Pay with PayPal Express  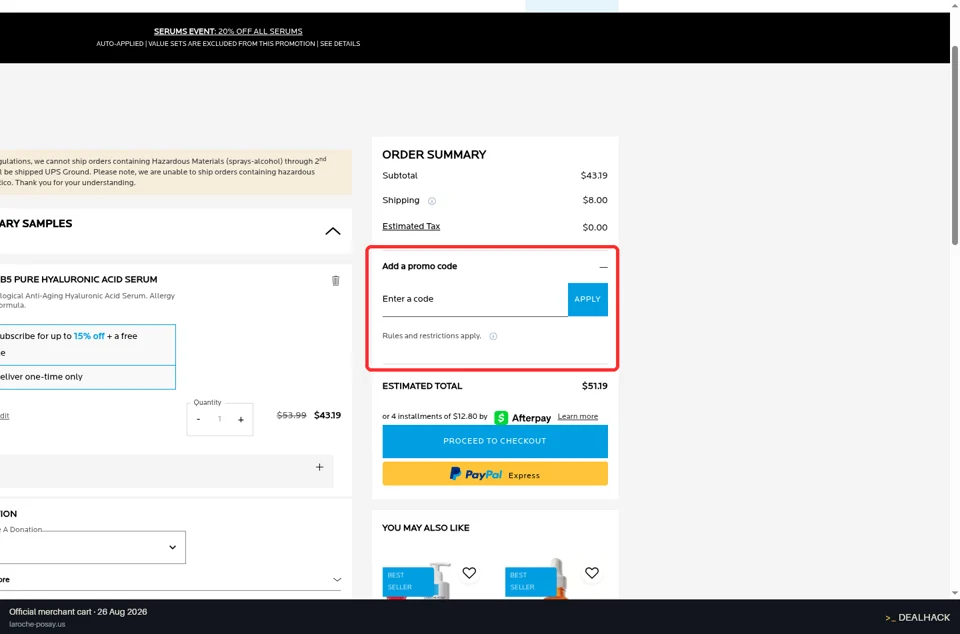point(495,474)
